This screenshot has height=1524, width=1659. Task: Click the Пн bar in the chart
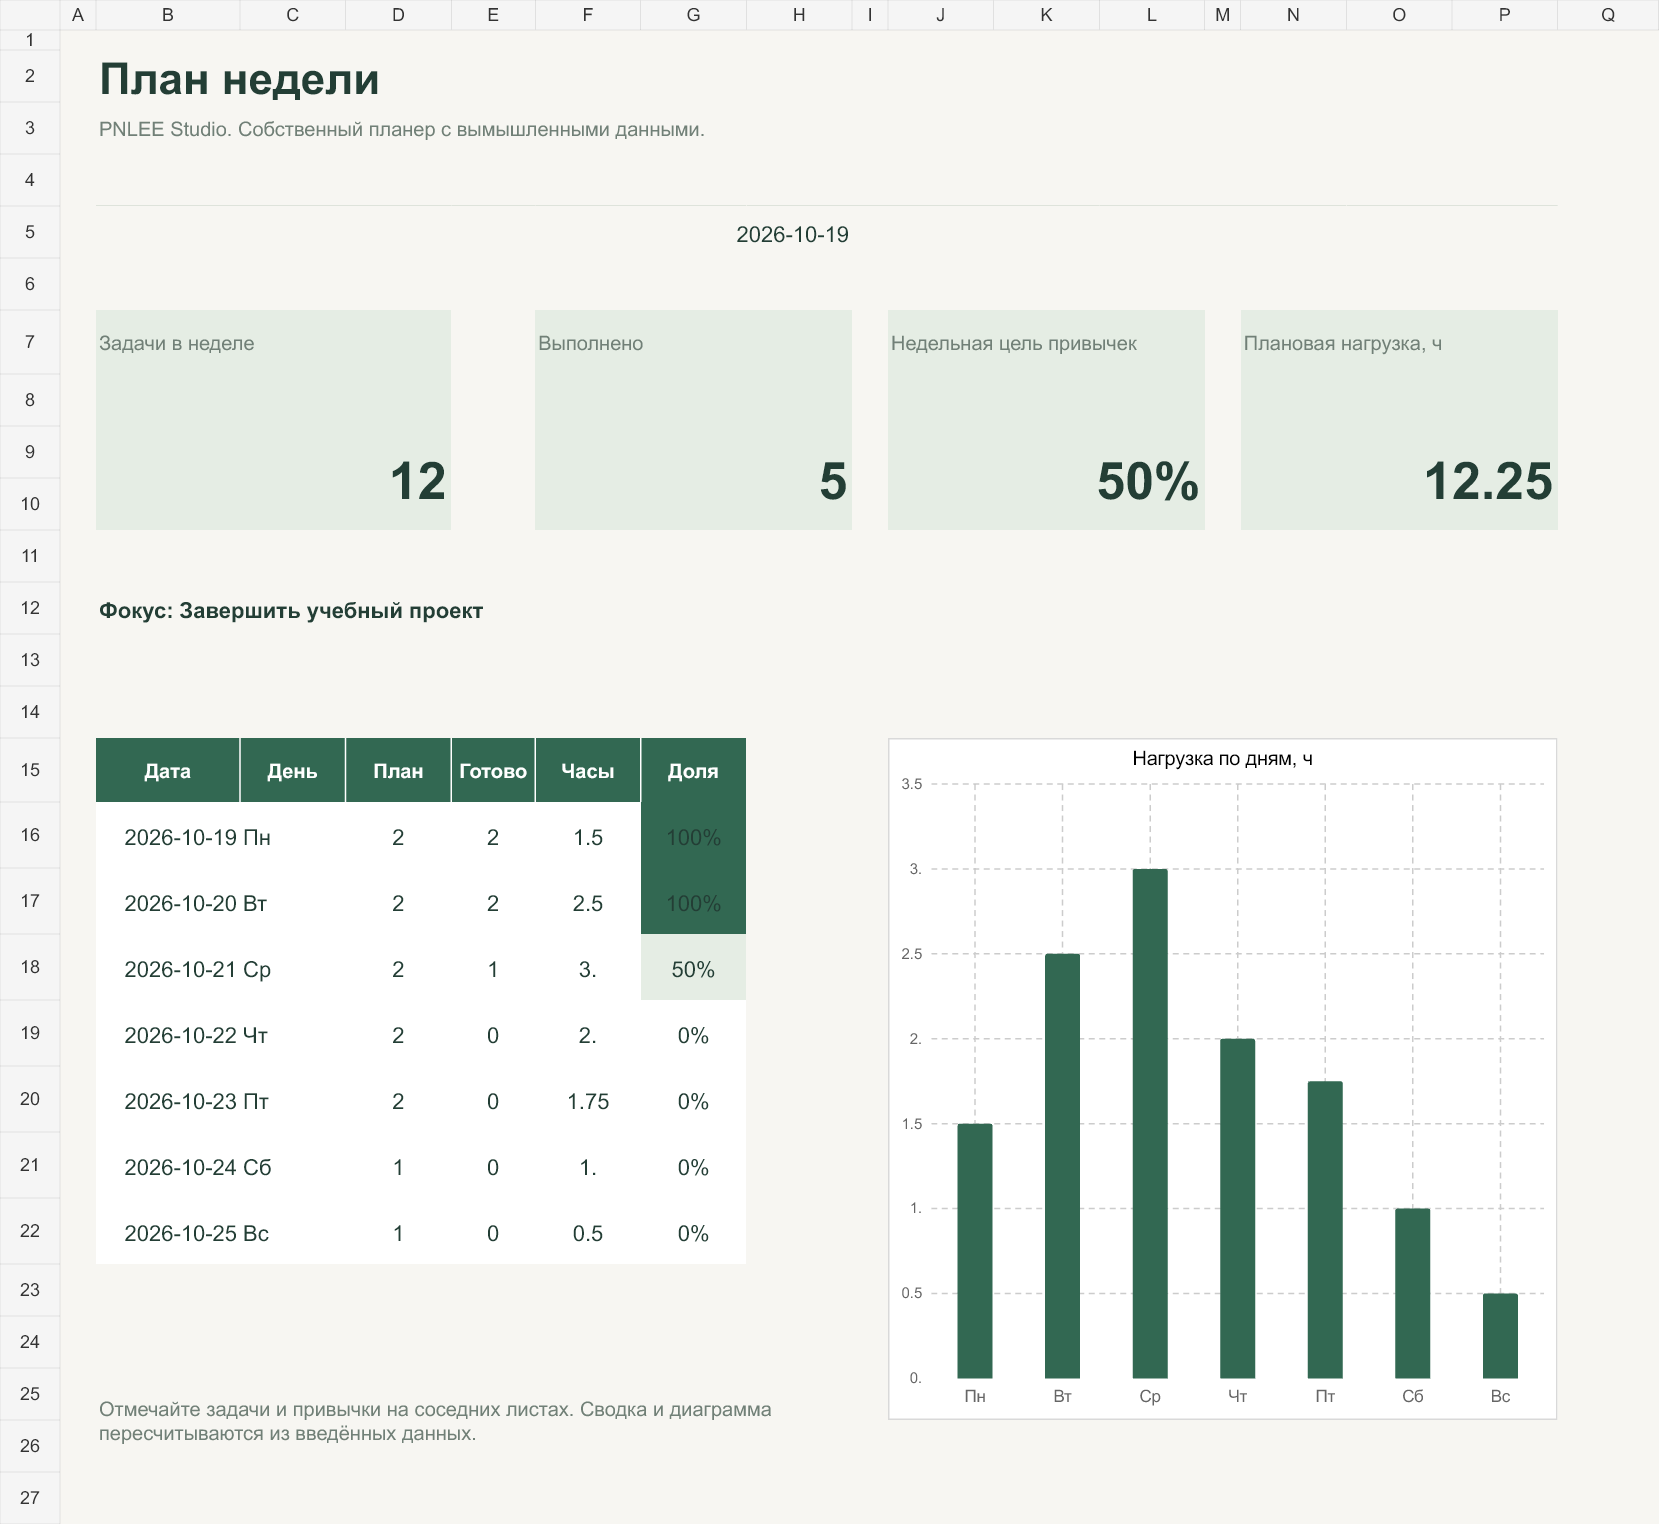pos(975,1251)
